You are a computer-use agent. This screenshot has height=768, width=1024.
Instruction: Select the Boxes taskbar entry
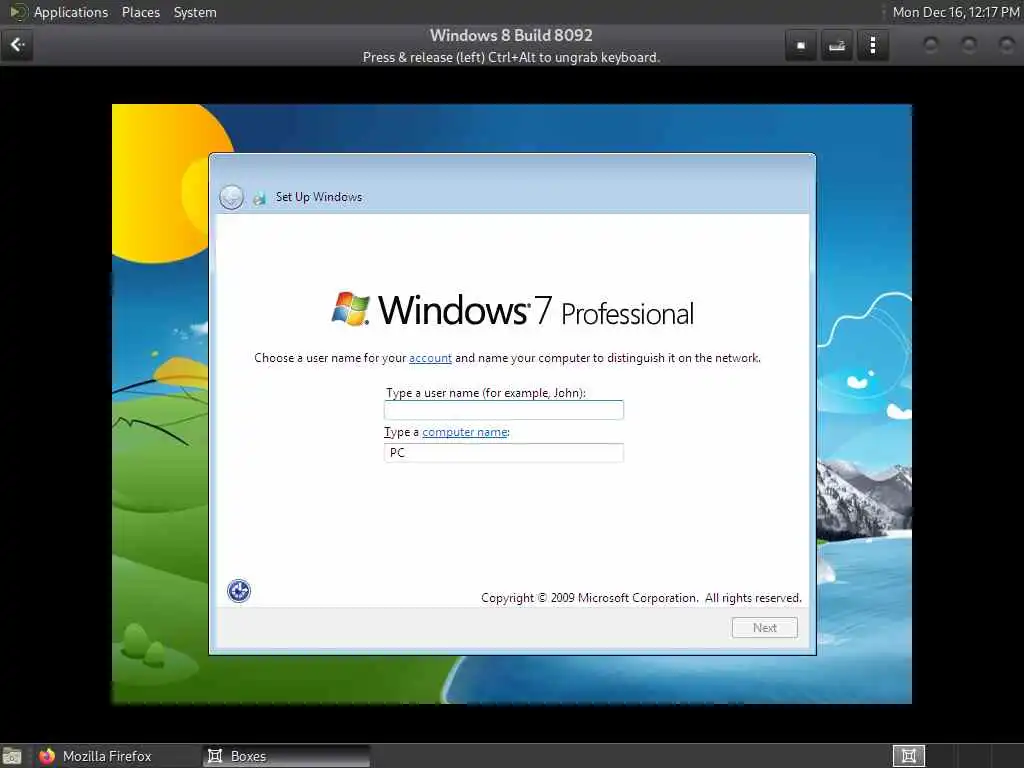pos(286,756)
